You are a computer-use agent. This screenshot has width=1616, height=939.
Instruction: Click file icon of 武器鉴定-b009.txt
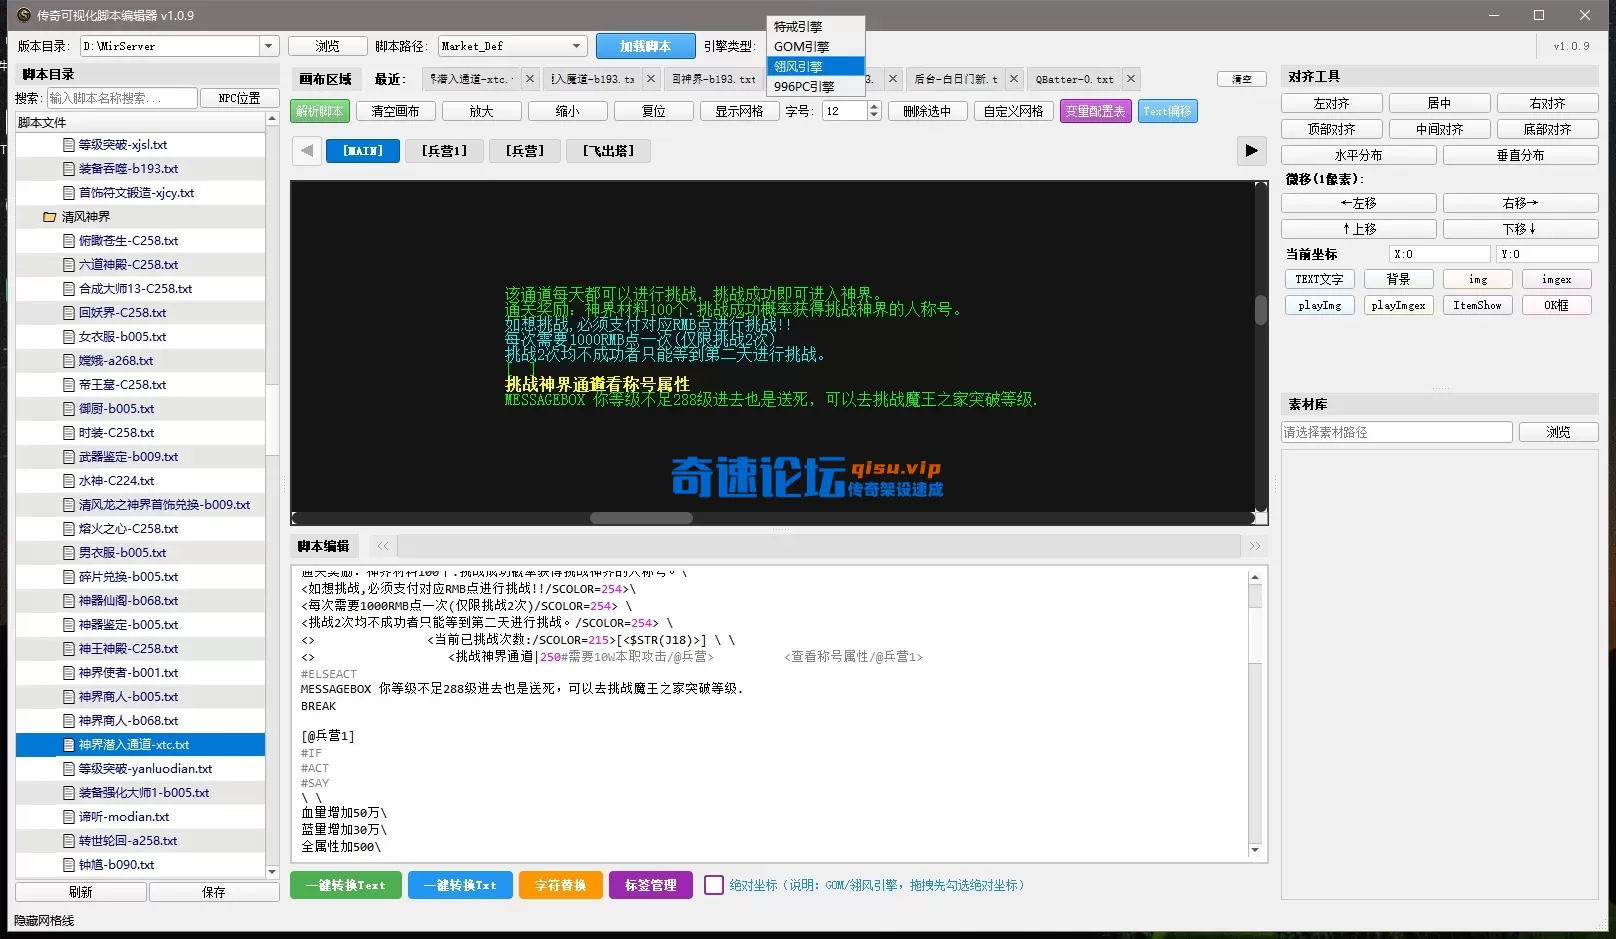coord(69,457)
